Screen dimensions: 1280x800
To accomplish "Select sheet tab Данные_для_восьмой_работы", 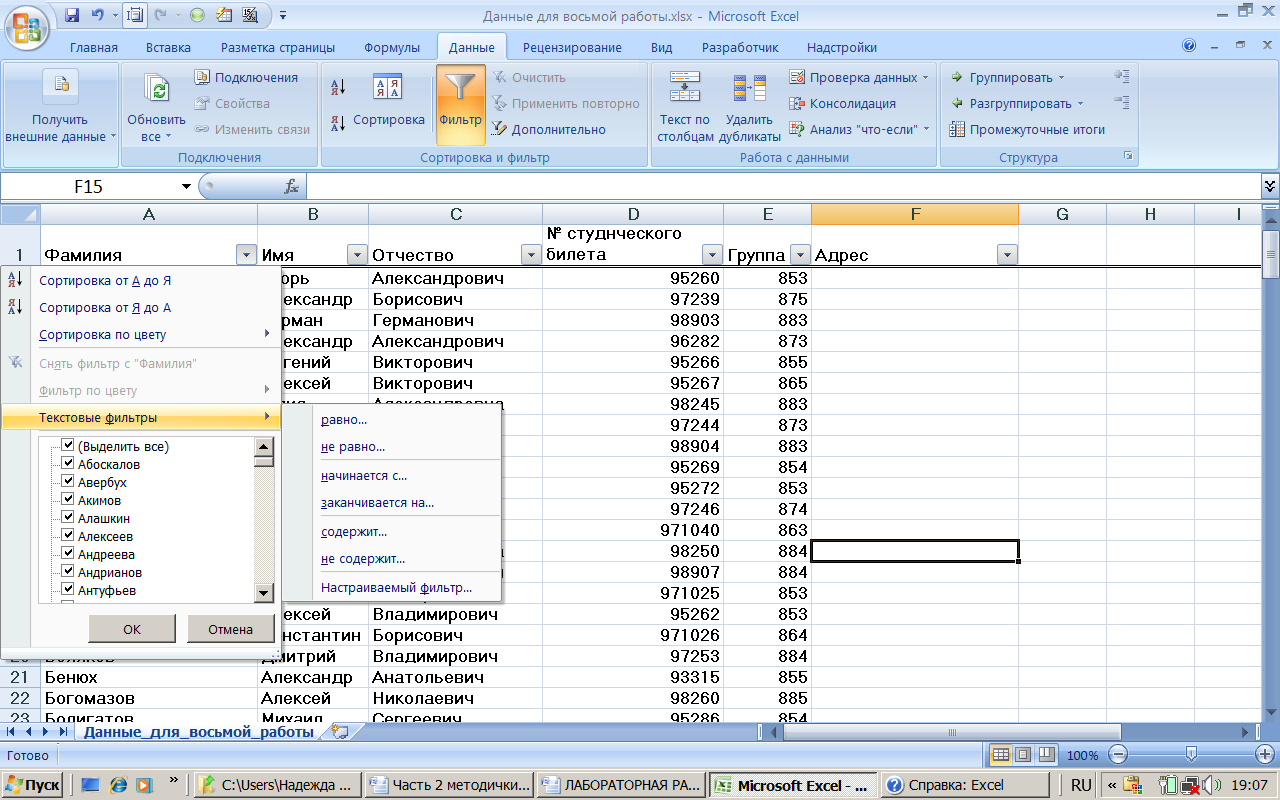I will (198, 732).
